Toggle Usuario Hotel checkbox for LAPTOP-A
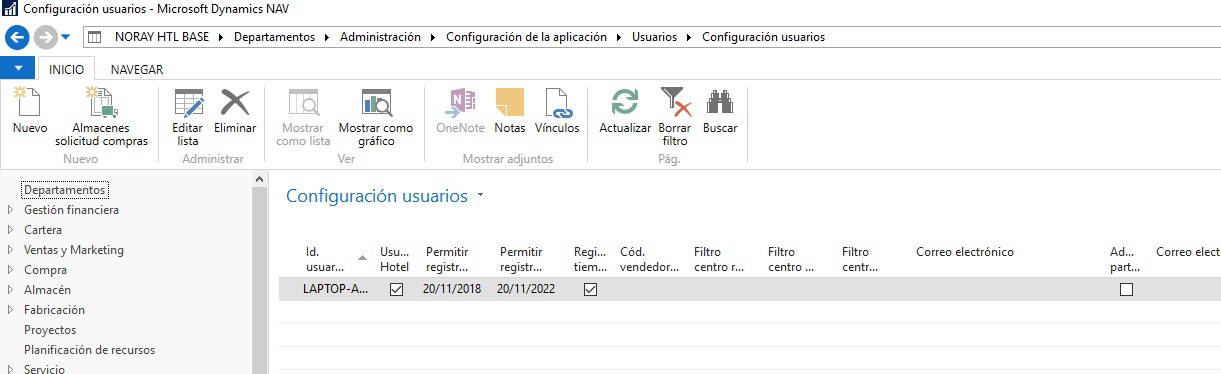The width and height of the screenshot is (1221, 374). [x=395, y=289]
